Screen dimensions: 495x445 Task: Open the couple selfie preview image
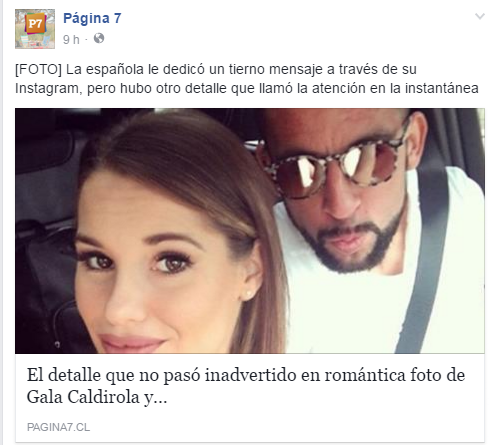click(250, 231)
